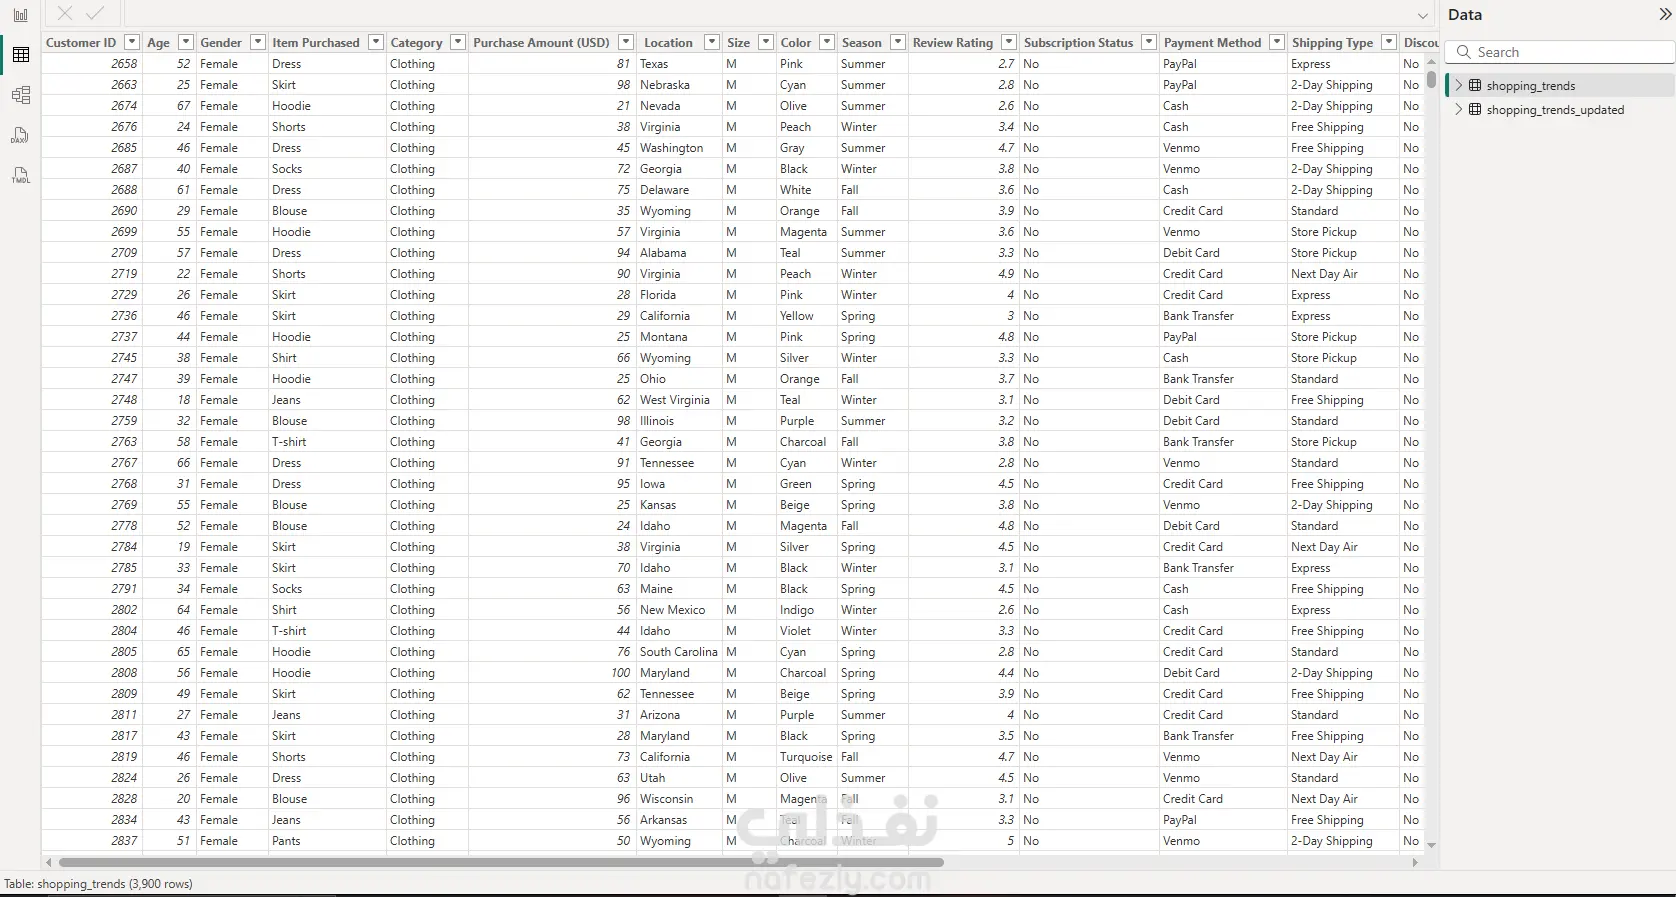Click vertical scrollbar up arrow
The height and width of the screenshot is (897, 1676).
[1431, 61]
